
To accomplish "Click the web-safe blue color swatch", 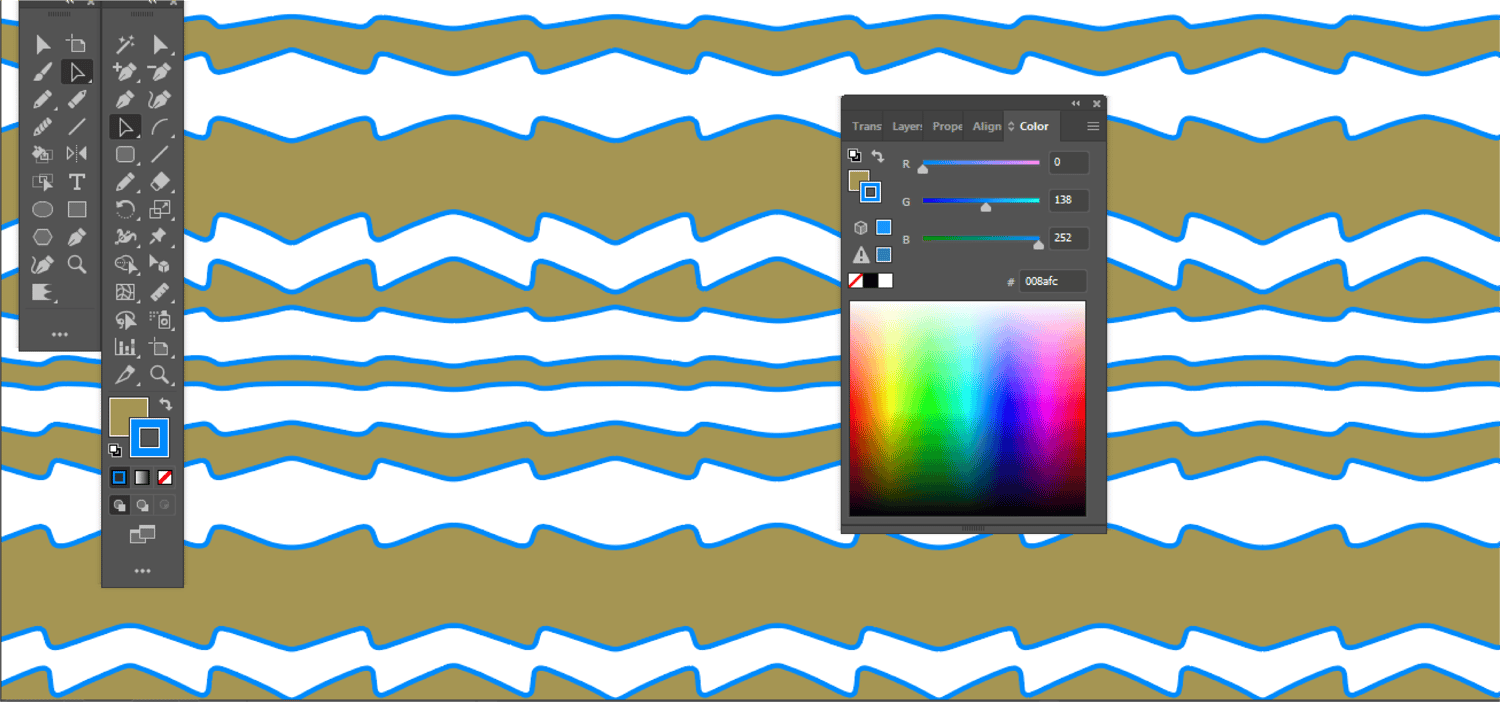I will pos(883,228).
